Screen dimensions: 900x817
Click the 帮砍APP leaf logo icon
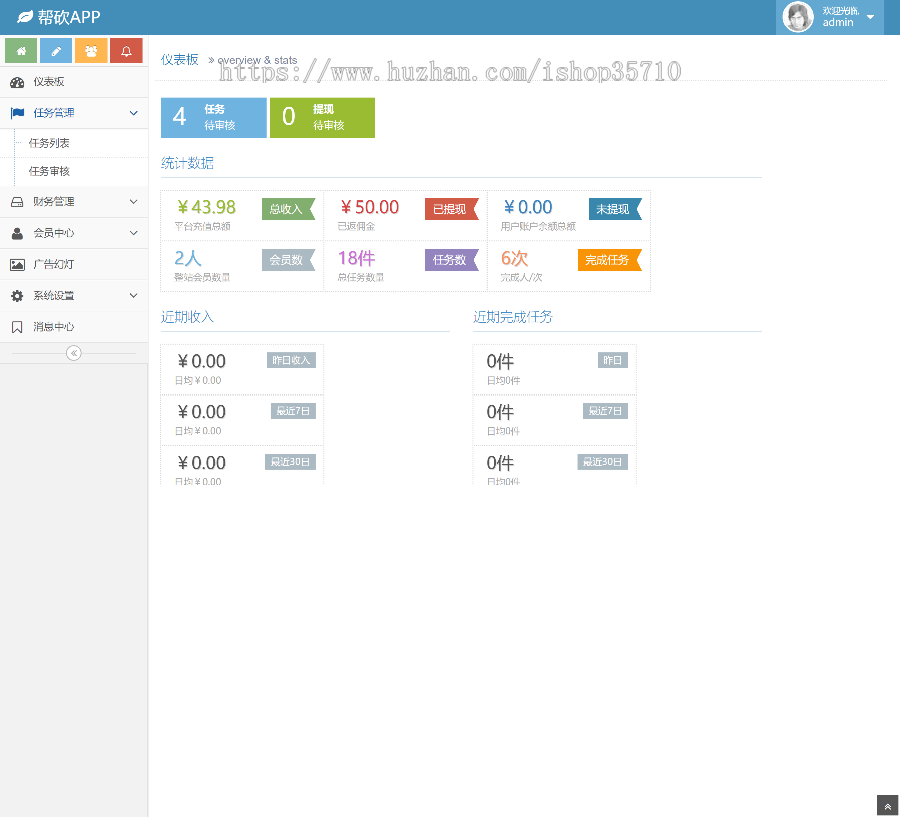[x=25, y=17]
